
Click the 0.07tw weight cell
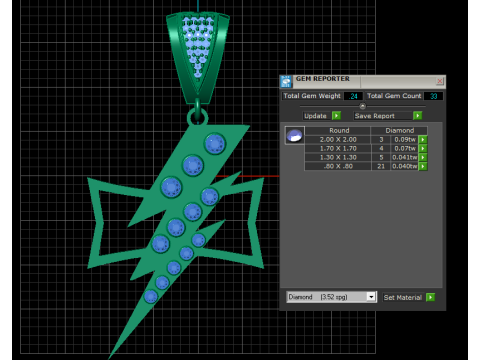tap(405, 148)
